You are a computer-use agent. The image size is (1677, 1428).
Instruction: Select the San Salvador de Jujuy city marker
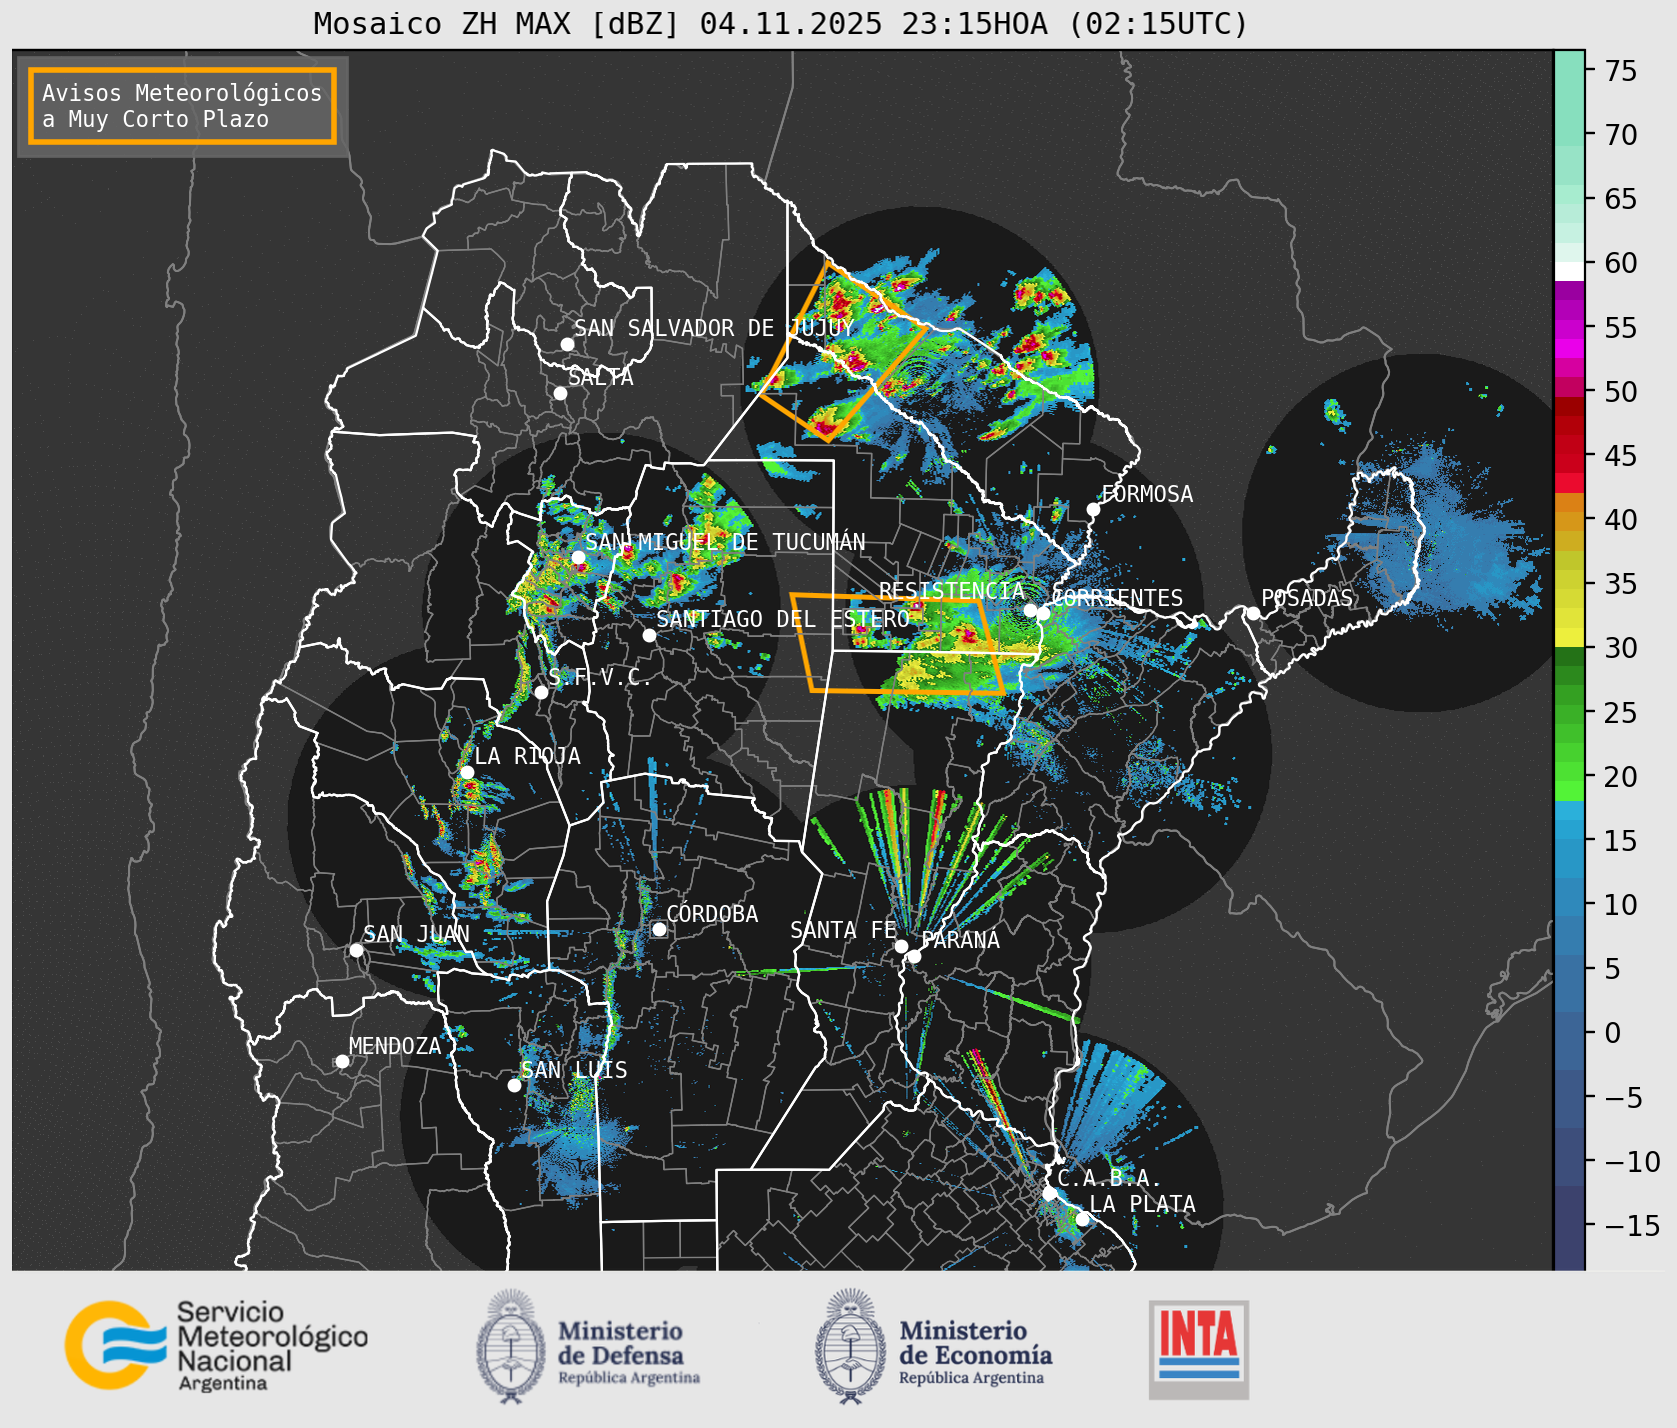pos(567,344)
